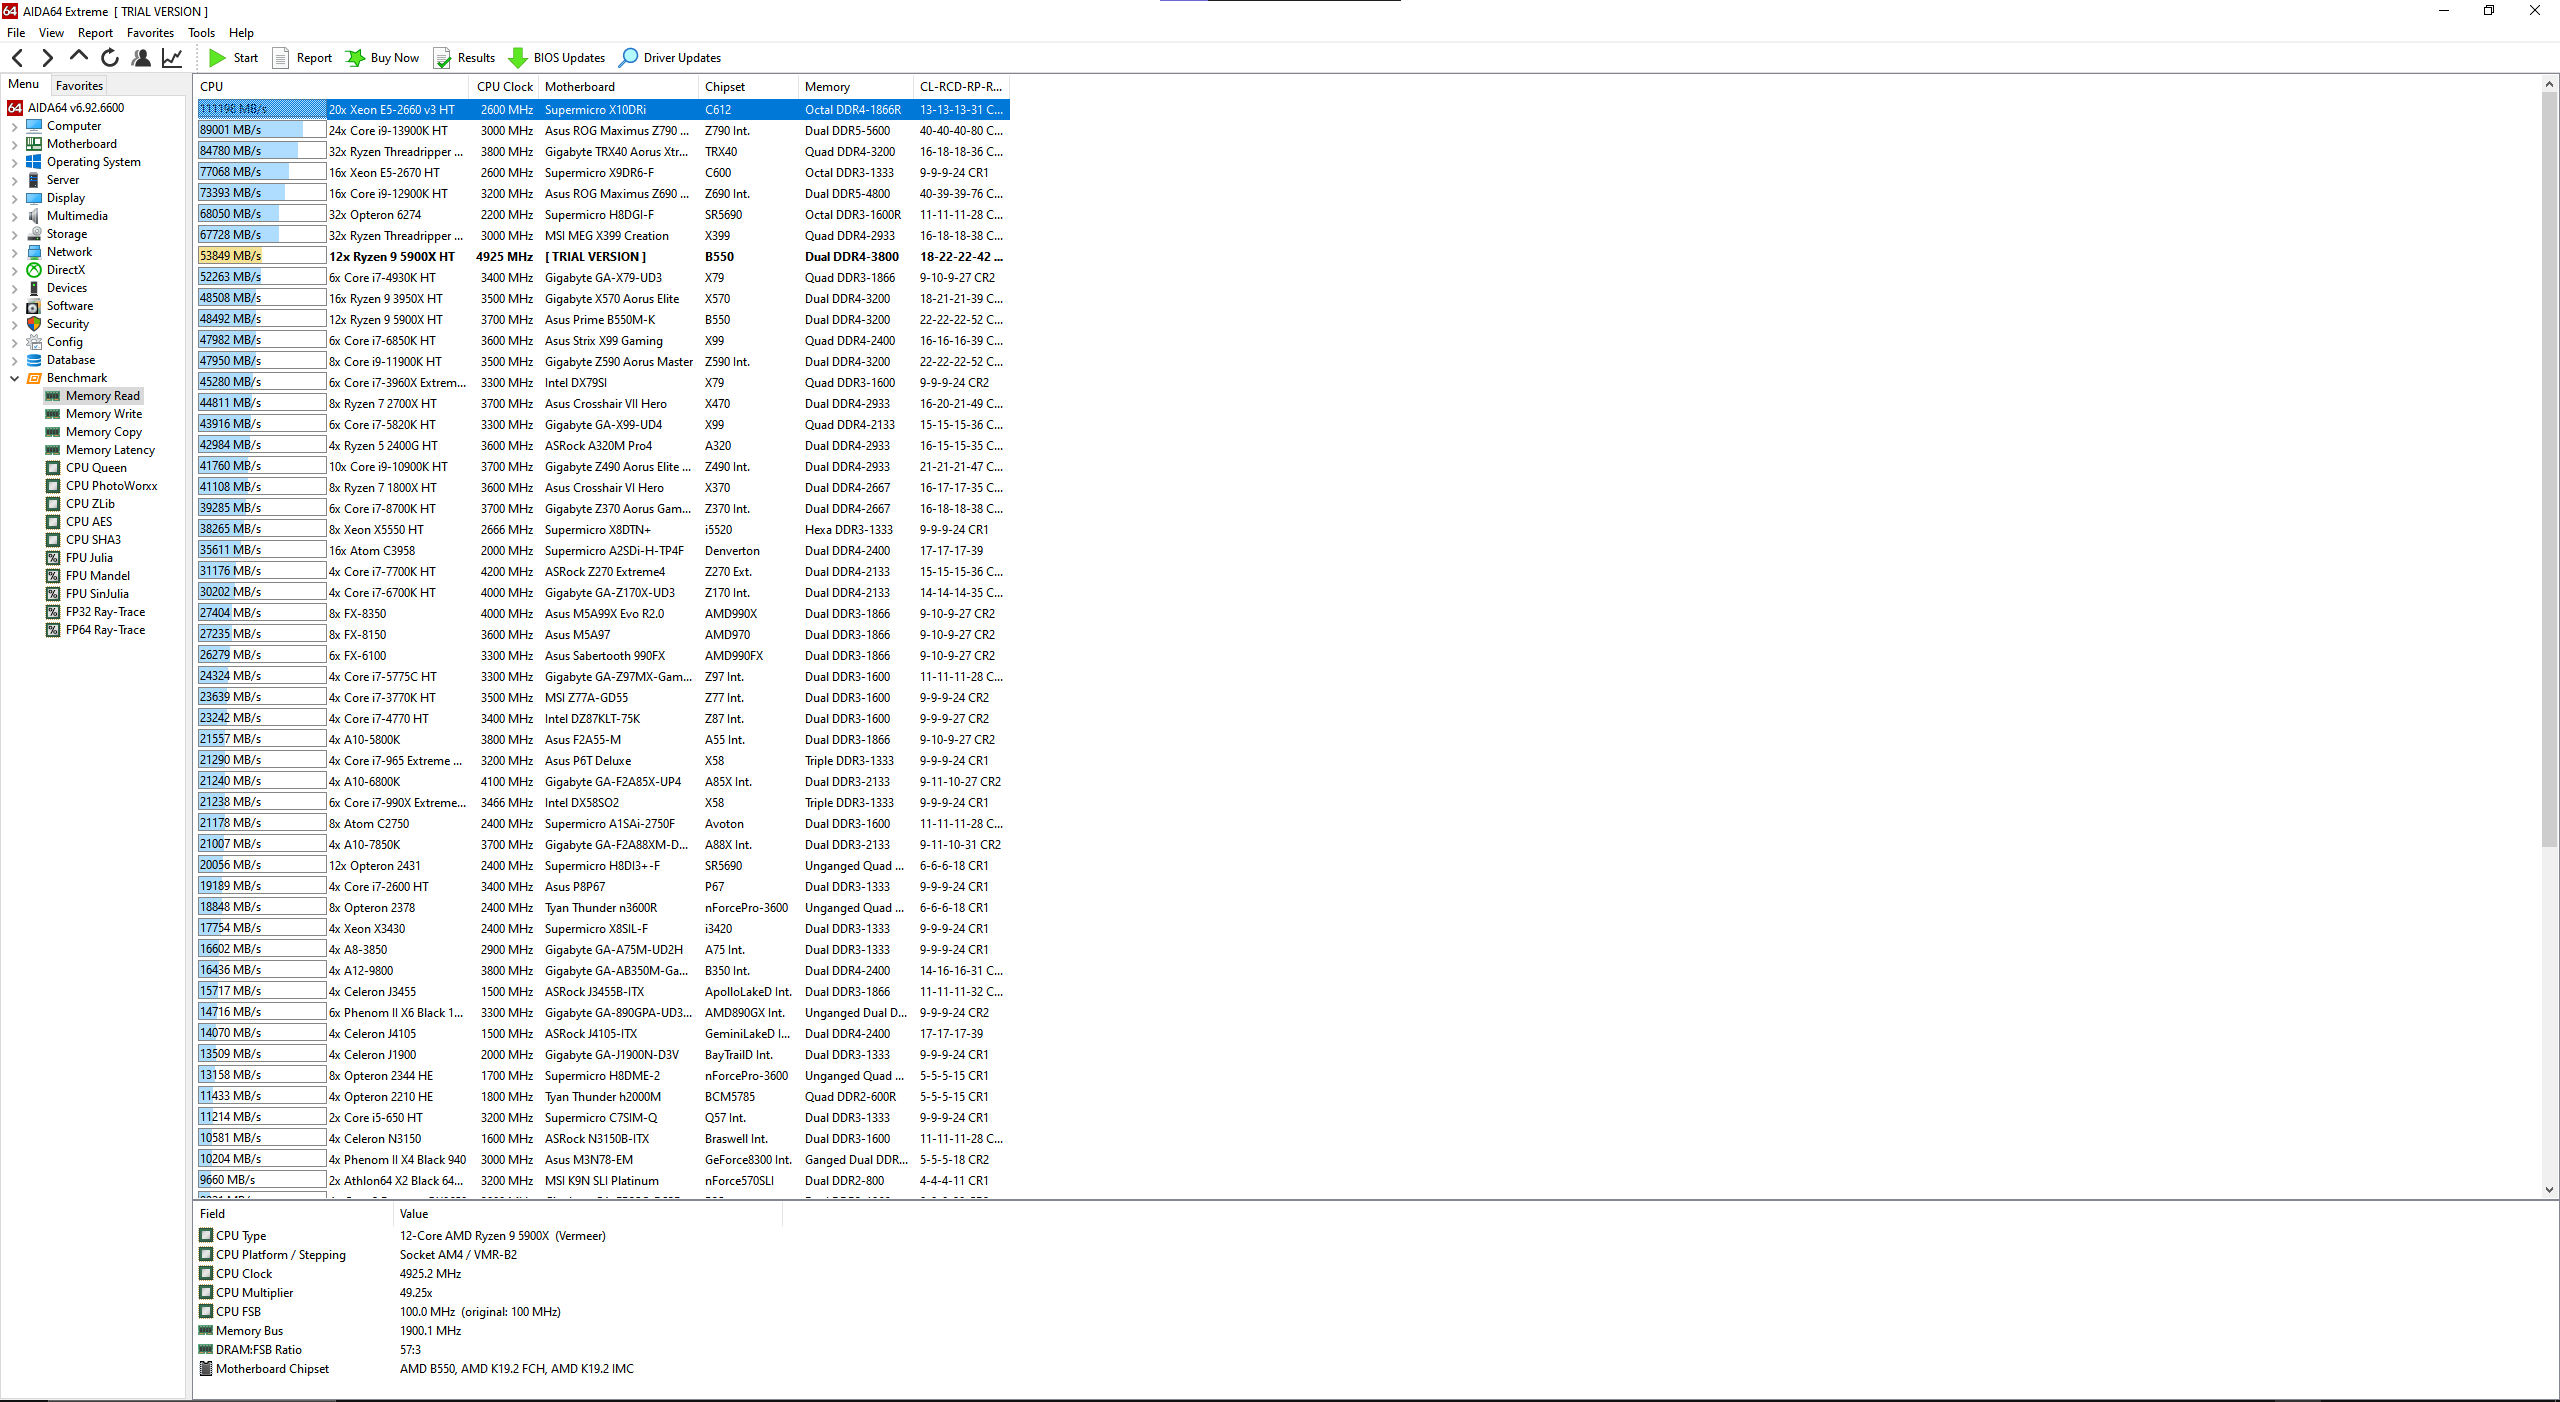Viewport: 2560px width, 1402px height.
Task: Expand the Computer tree node
Action: coord(14,127)
